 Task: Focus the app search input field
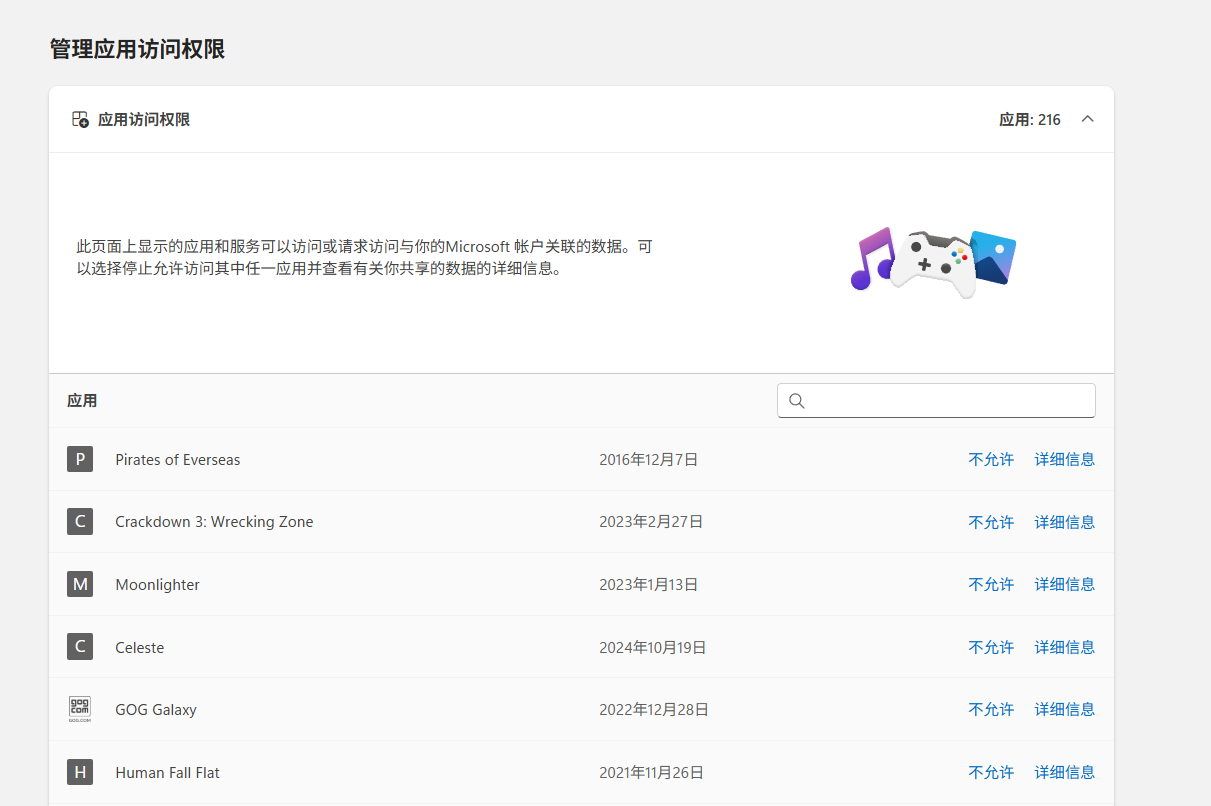pos(936,401)
